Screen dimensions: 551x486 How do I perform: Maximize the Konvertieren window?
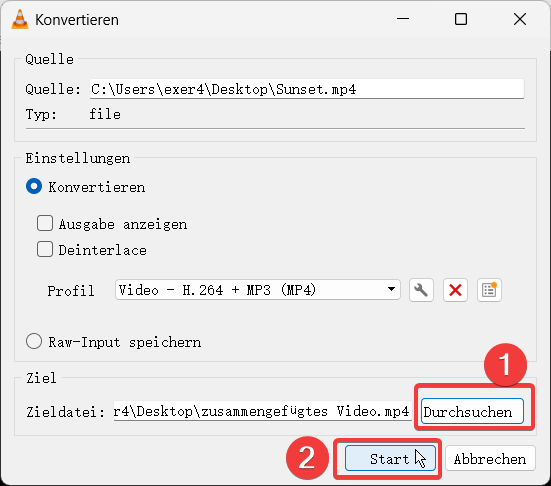tap(461, 19)
